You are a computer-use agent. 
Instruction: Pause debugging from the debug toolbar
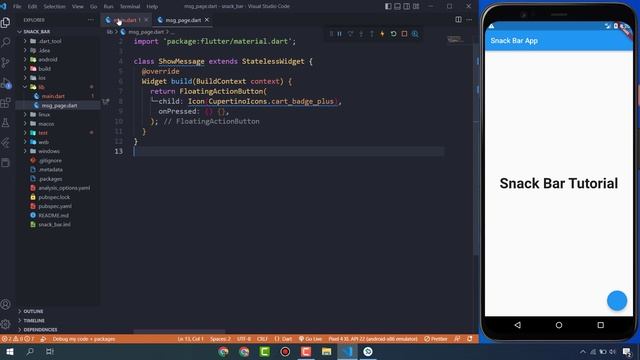click(340, 34)
